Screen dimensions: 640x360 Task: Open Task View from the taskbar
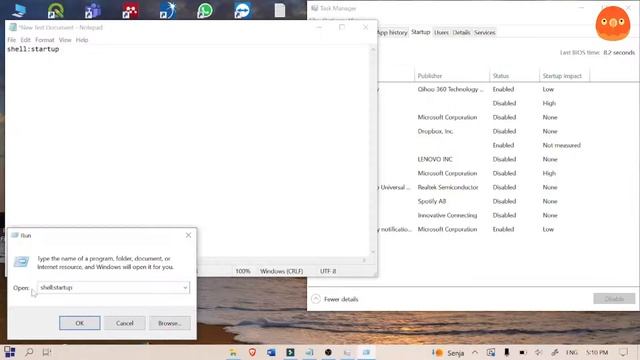47,352
